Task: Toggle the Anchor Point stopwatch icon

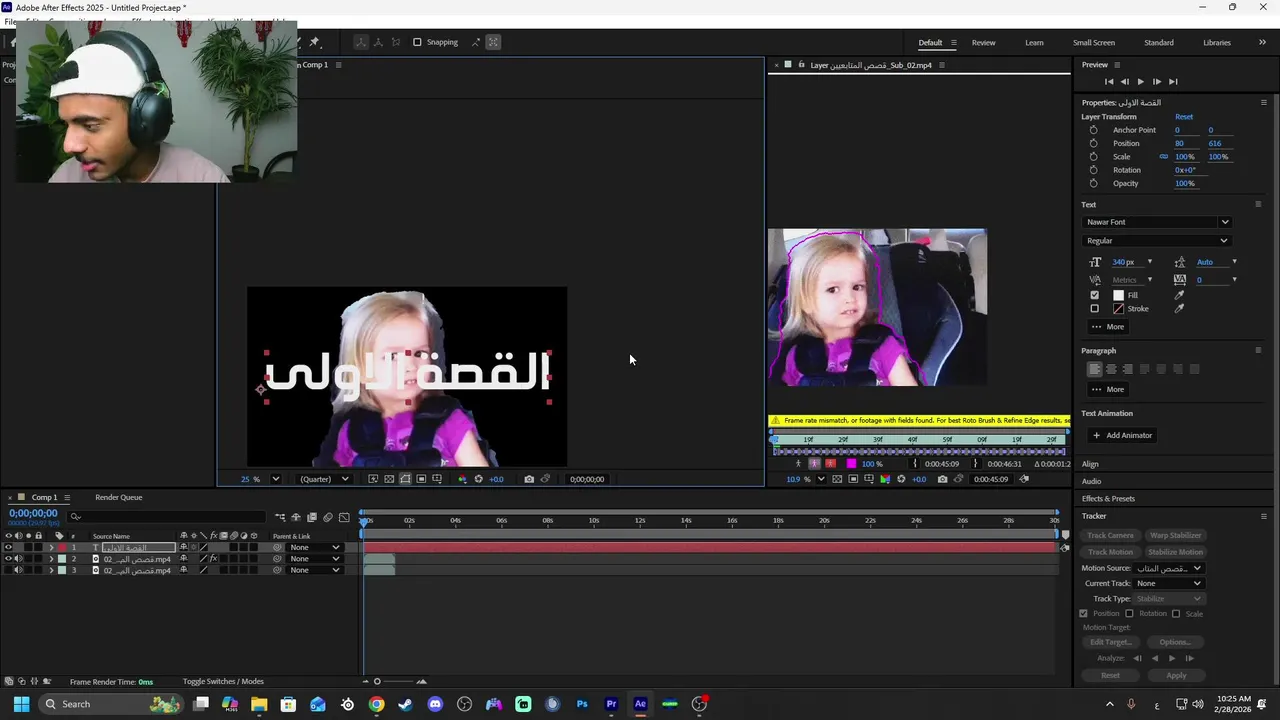Action: [x=1093, y=130]
